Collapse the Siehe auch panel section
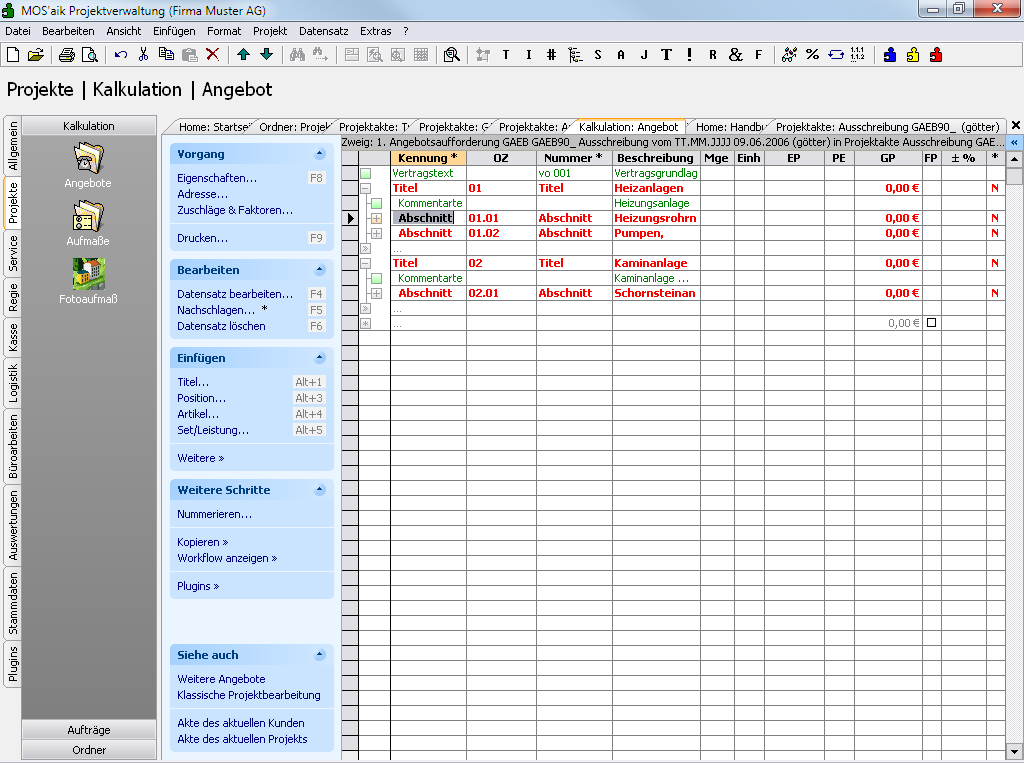This screenshot has height=764, width=1024. [x=319, y=655]
